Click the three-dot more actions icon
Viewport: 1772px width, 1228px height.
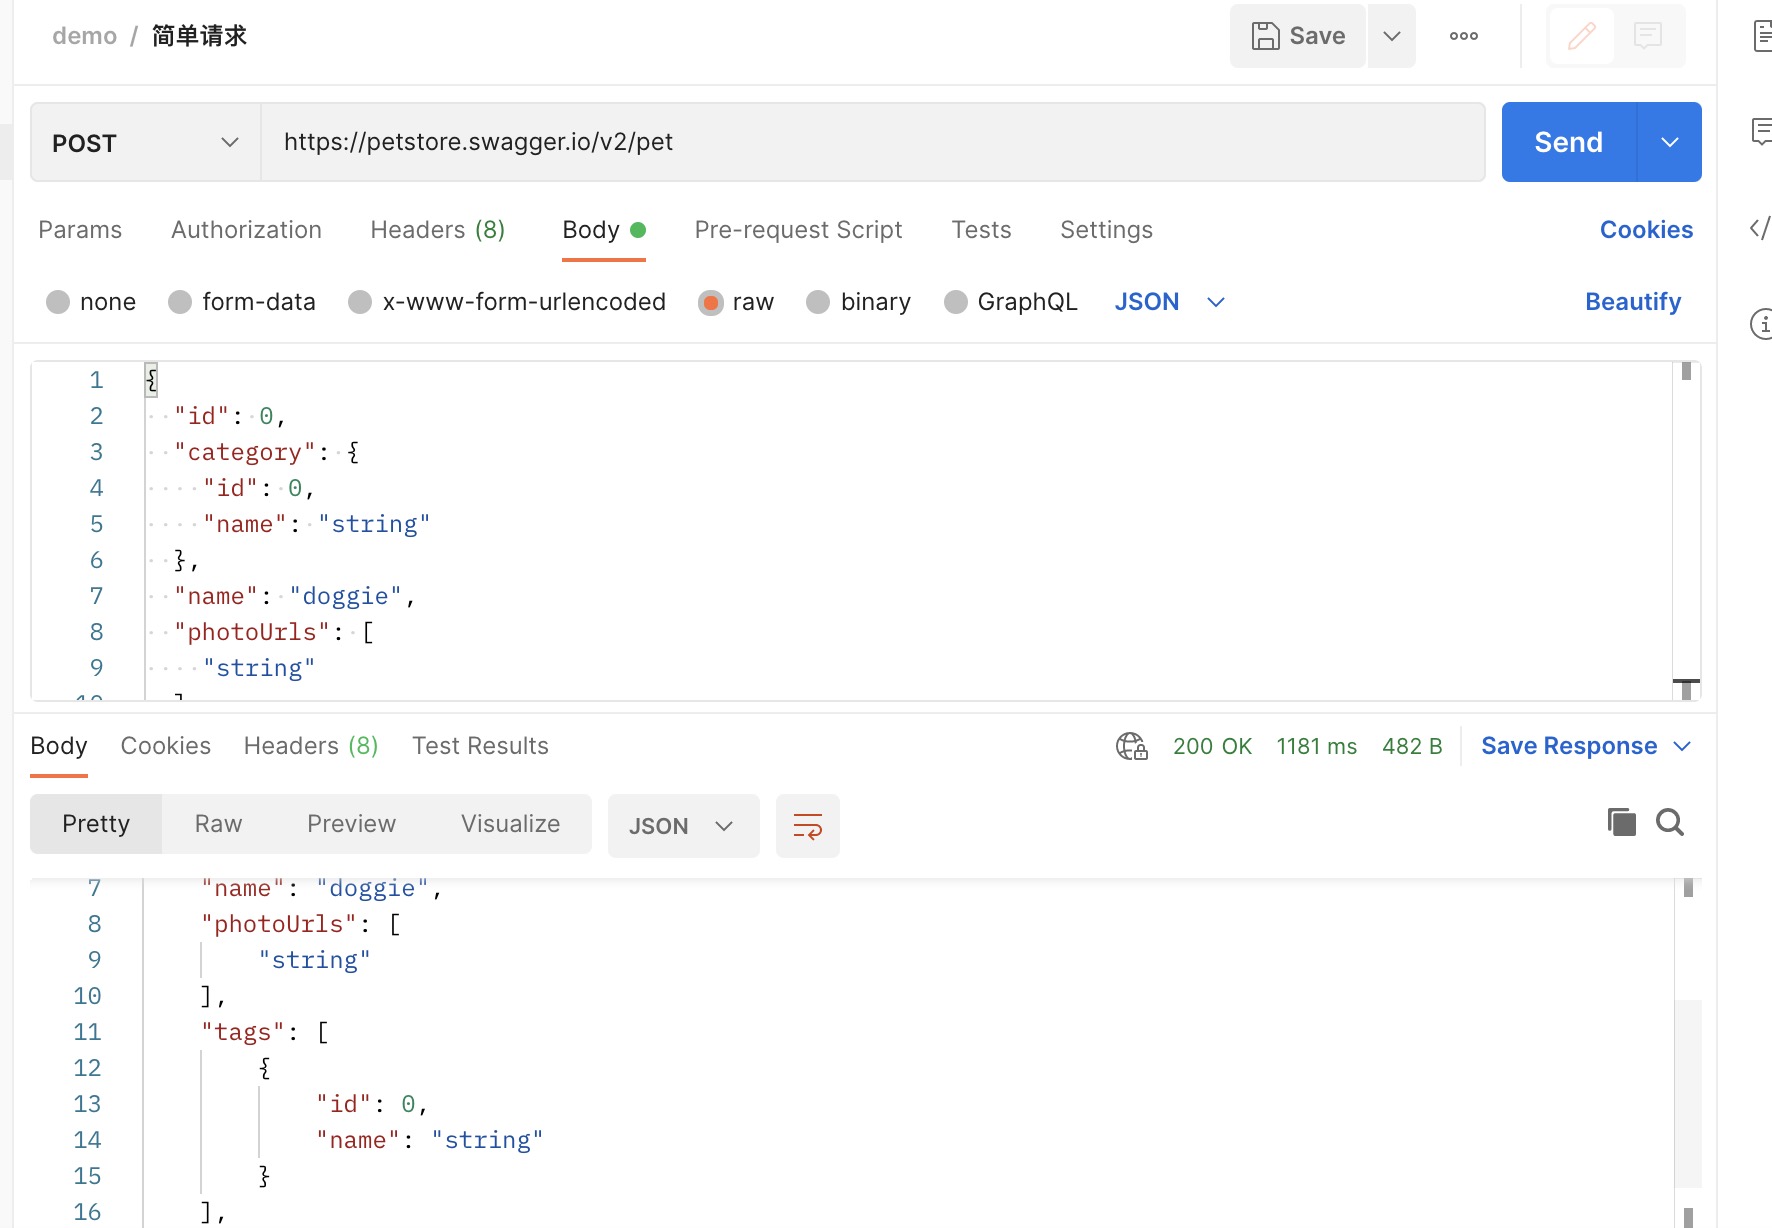pos(1463,36)
